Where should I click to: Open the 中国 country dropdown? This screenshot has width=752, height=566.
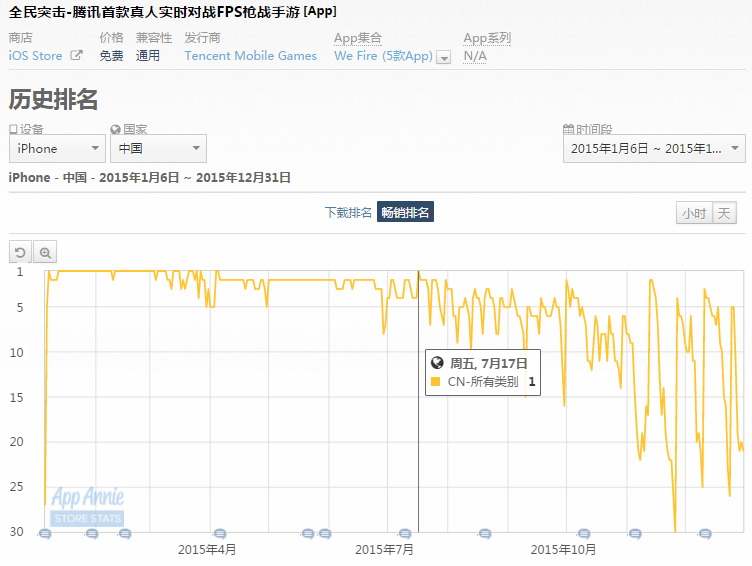pyautogui.click(x=158, y=149)
